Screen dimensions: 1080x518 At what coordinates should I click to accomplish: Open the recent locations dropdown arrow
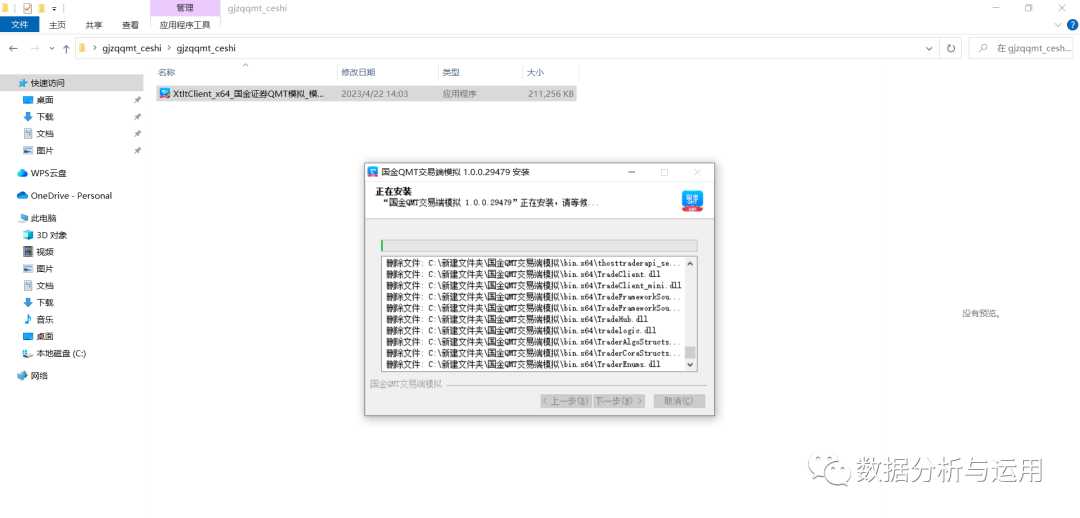pyautogui.click(x=52, y=49)
